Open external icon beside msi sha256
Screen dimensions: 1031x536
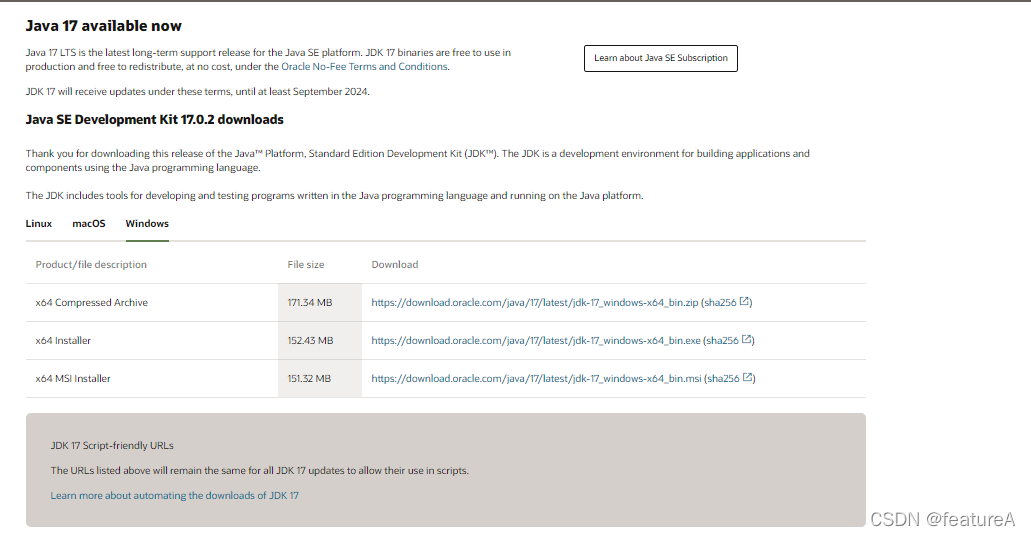click(747, 378)
